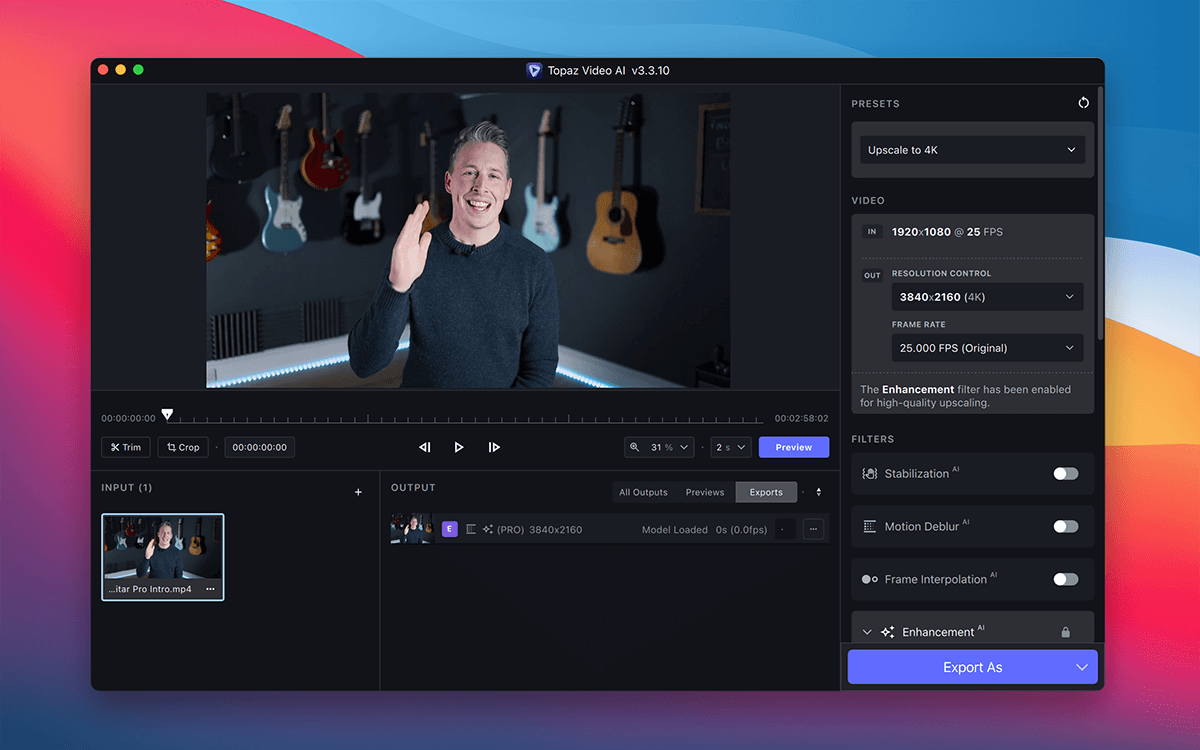Click the IN badge in the Video section
Viewport: 1200px width, 750px height.
pos(872,232)
